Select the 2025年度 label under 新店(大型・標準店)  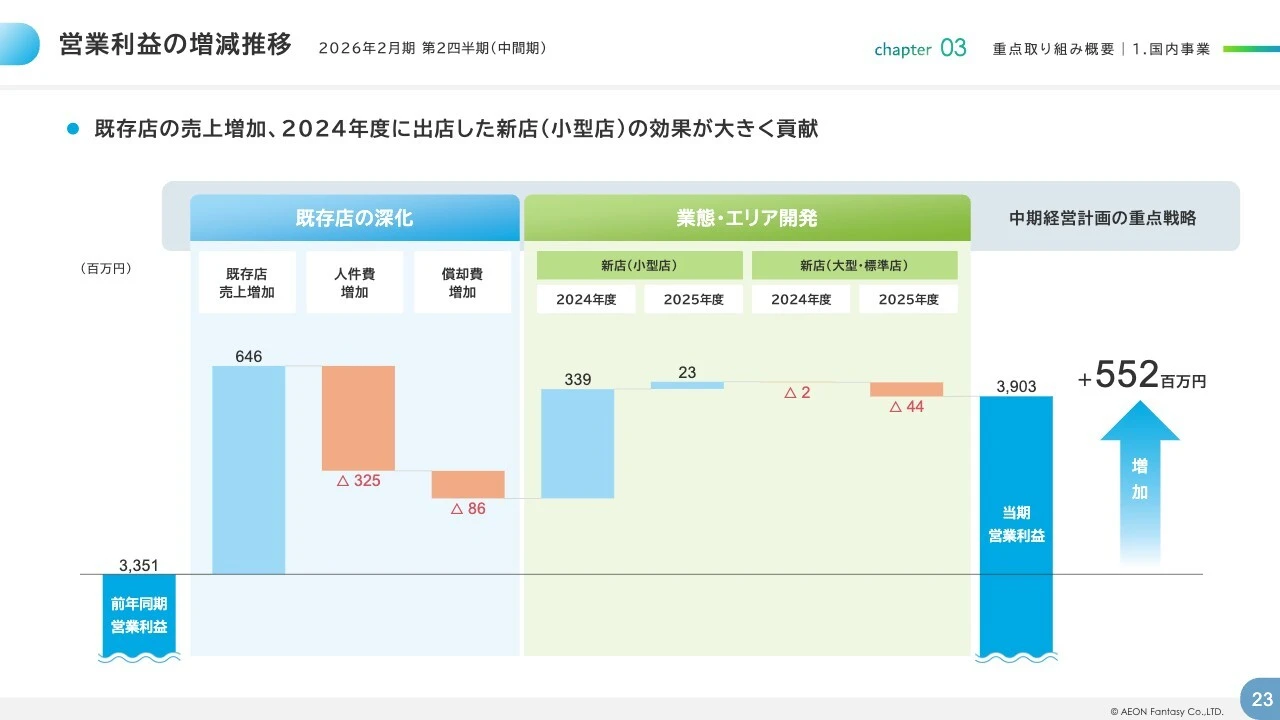(908, 298)
